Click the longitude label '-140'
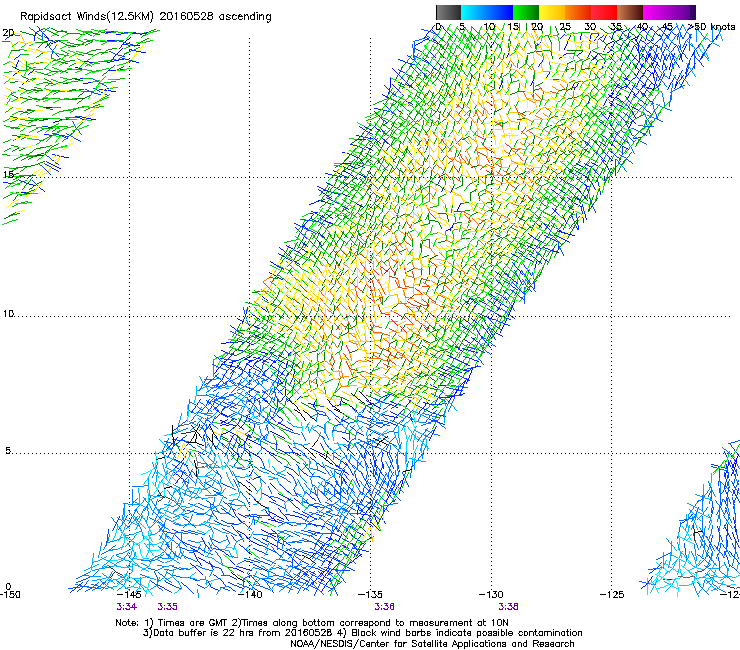The image size is (740, 650). (250, 595)
